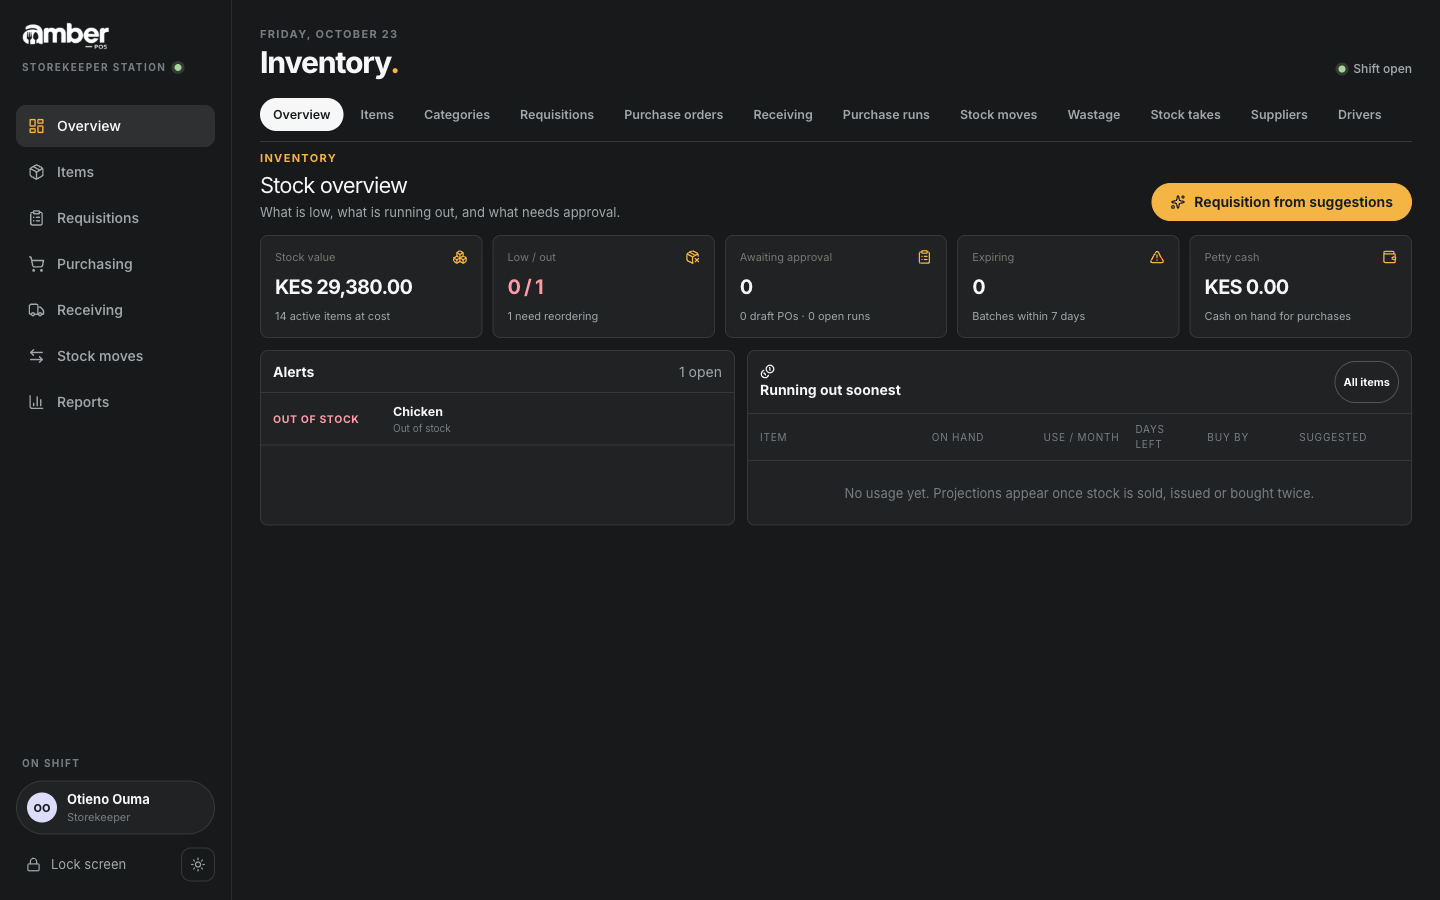Click the Shift open status indicator
Screen dimensions: 1440x900
click(1374, 69)
